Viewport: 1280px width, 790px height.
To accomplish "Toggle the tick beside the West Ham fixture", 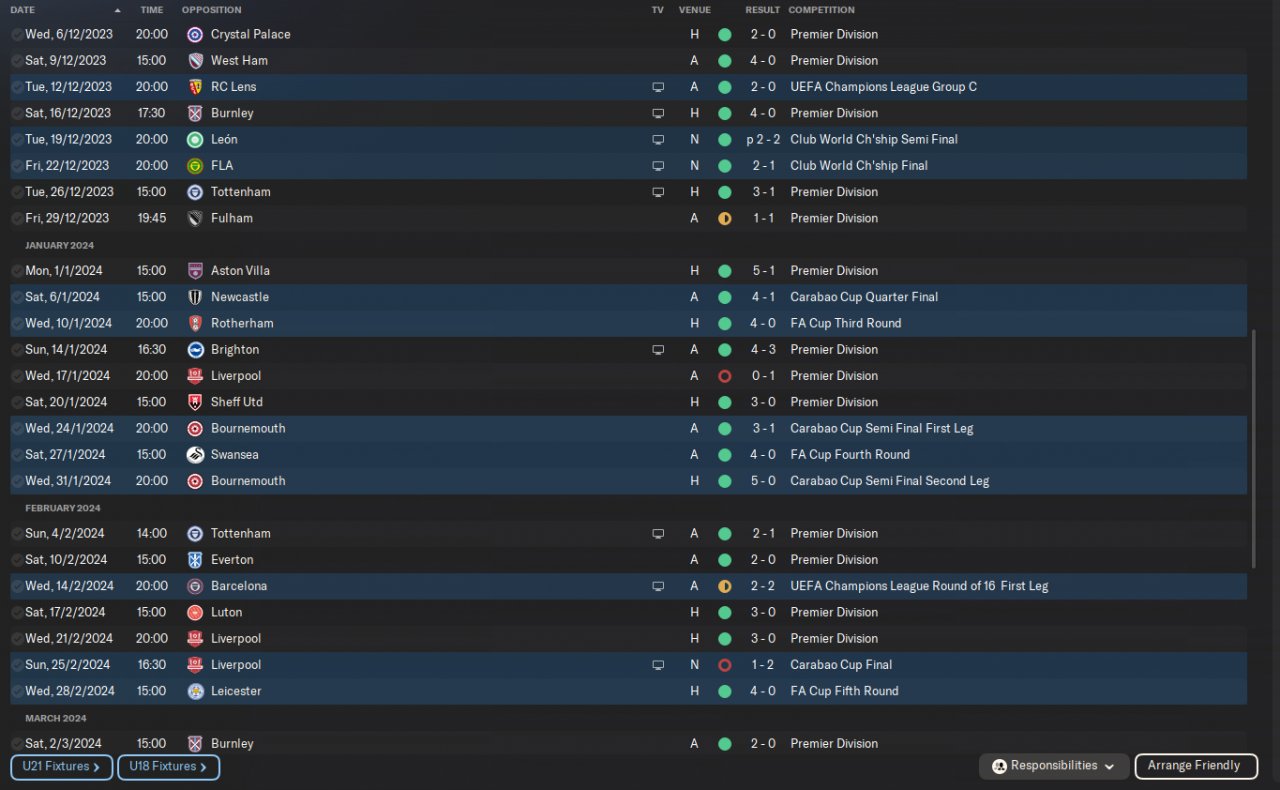I will coord(17,61).
